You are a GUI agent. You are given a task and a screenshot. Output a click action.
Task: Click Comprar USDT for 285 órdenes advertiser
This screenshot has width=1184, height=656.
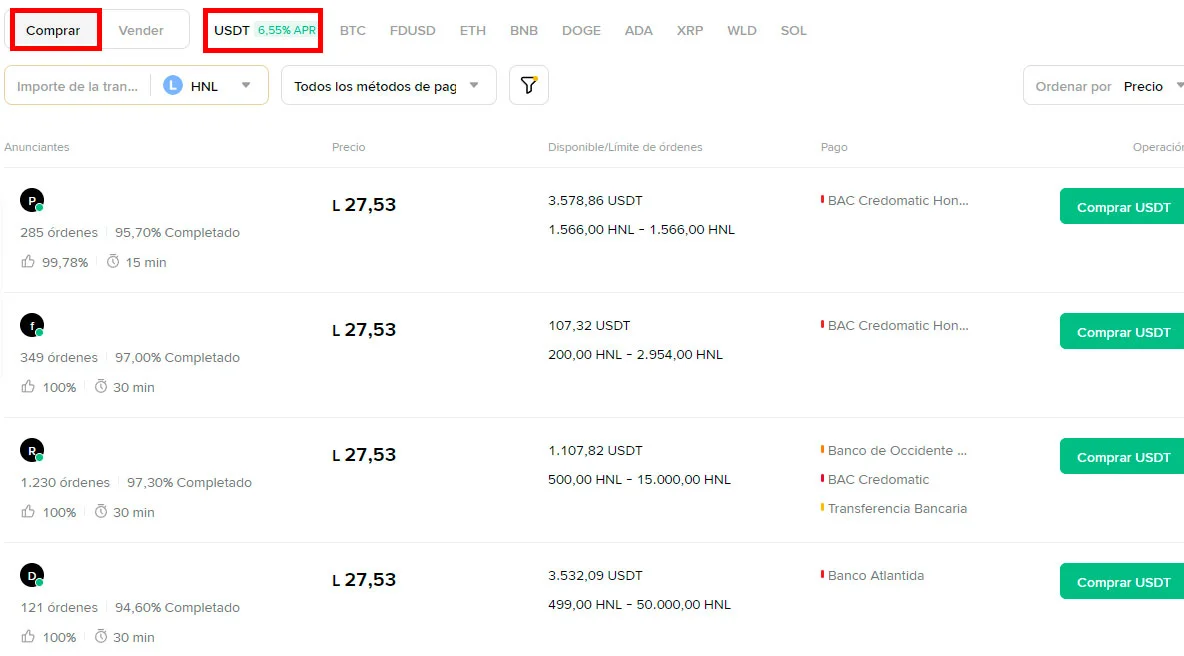[1122, 206]
